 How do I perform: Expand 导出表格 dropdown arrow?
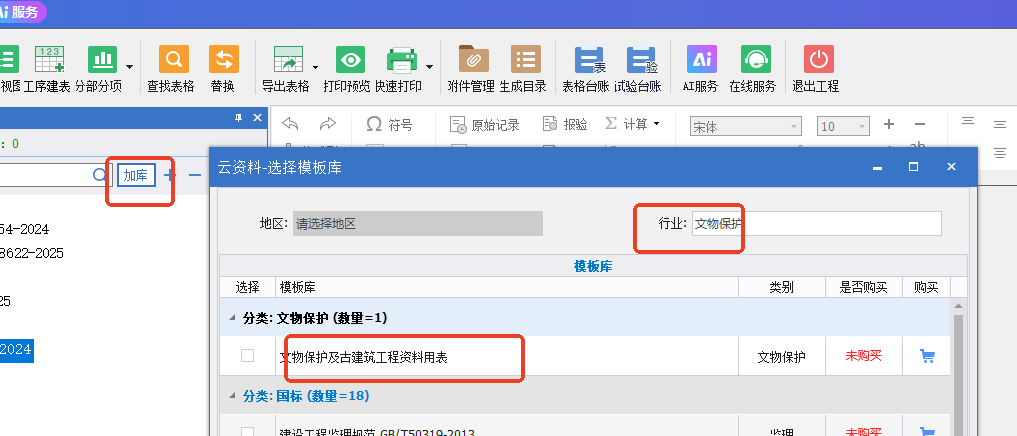316,67
